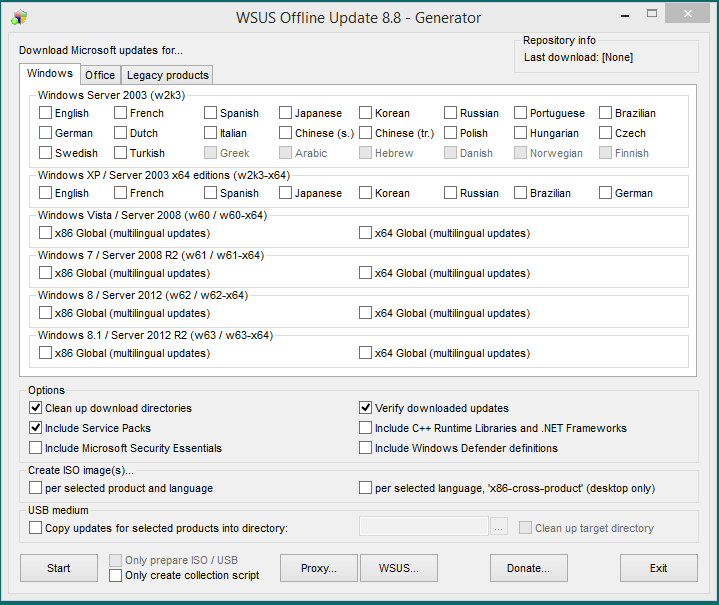Screen dimensions: 719x605
Task: Select the Windows tab
Action: 50,73
